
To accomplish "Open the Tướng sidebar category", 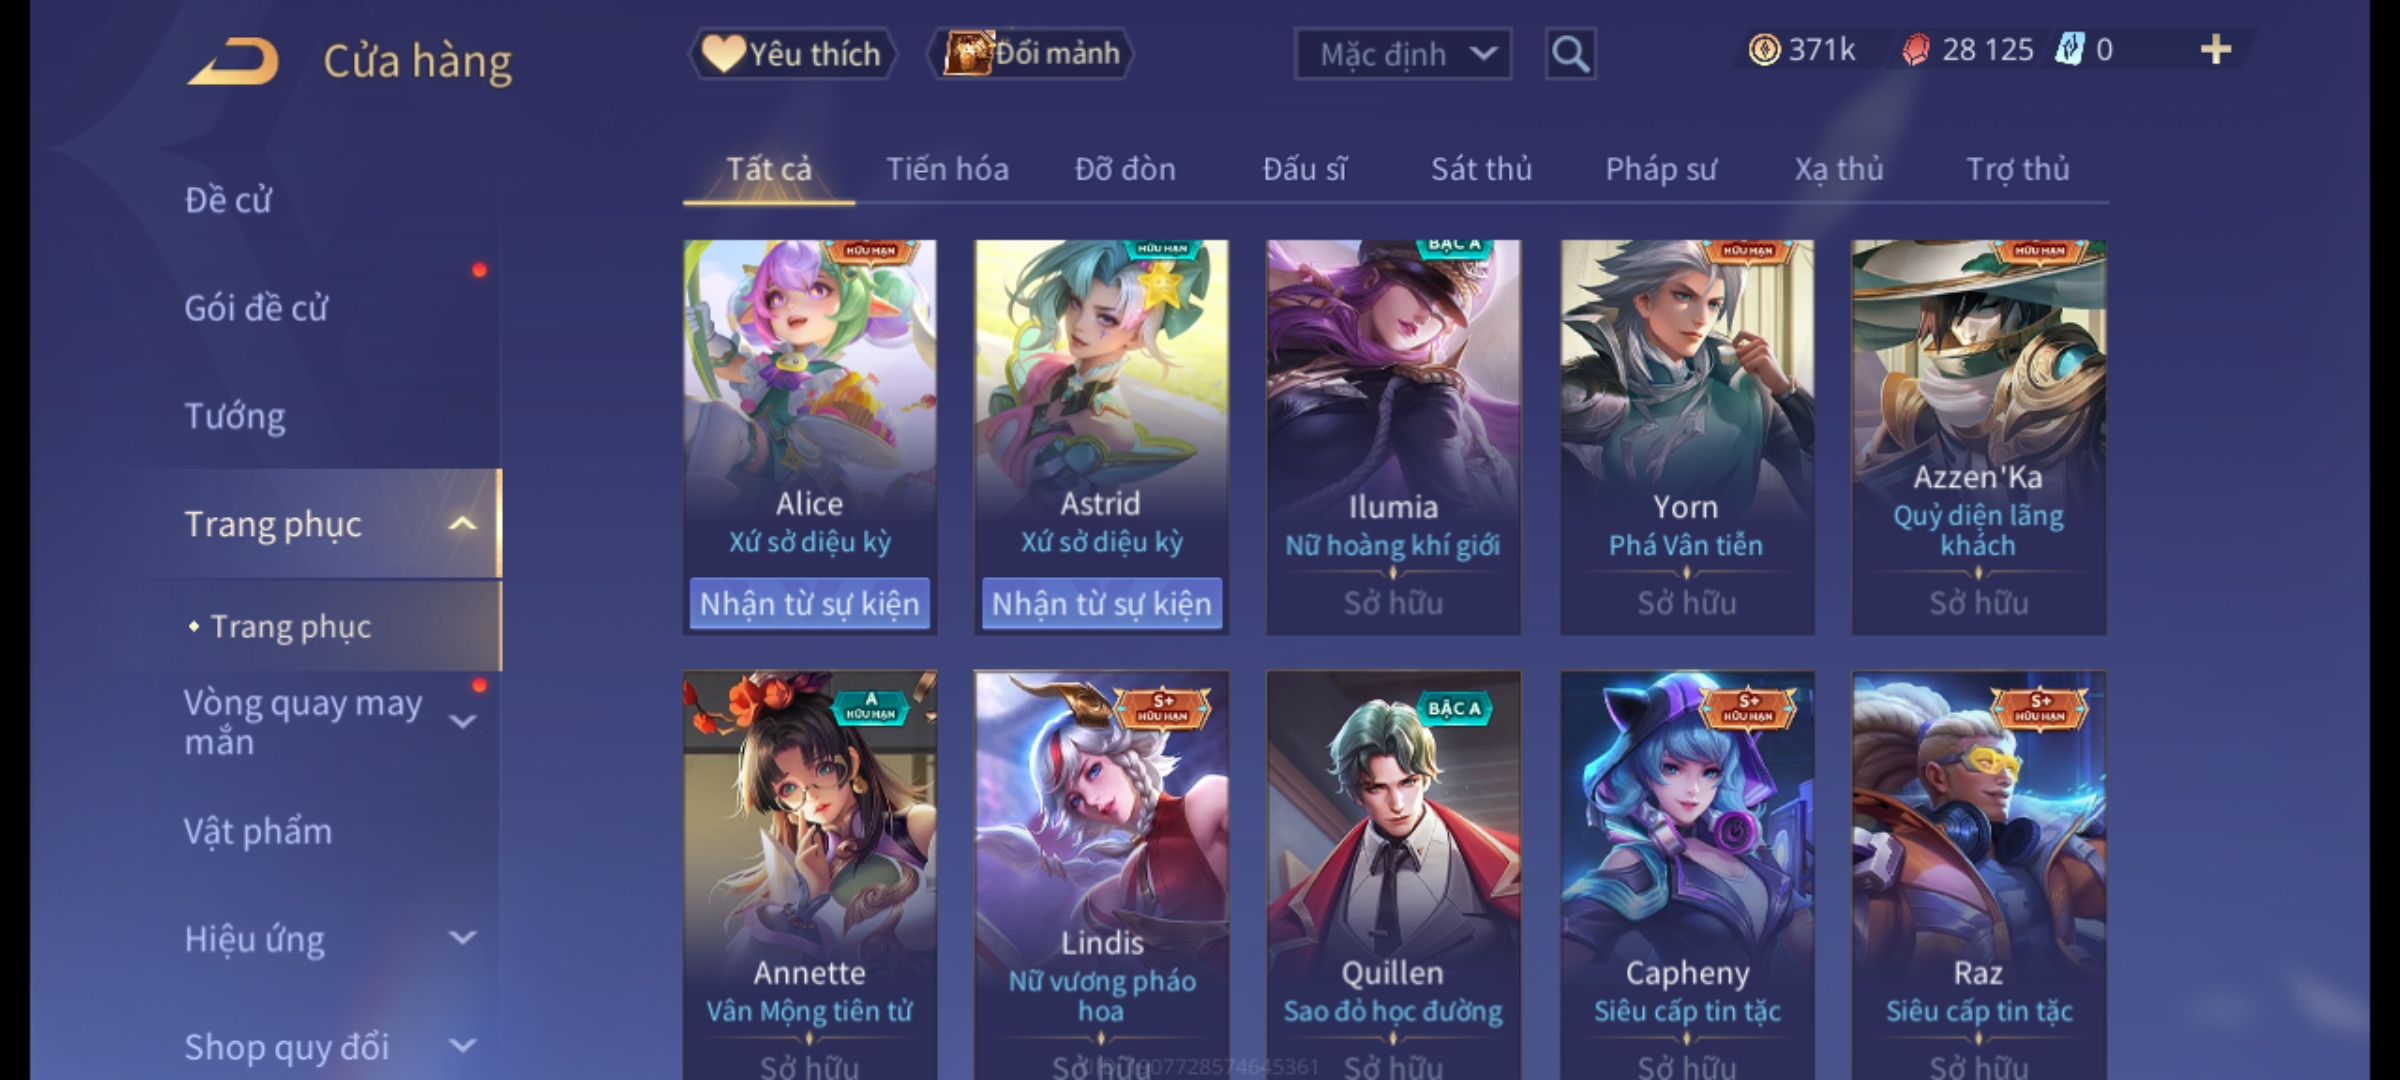I will tap(235, 416).
